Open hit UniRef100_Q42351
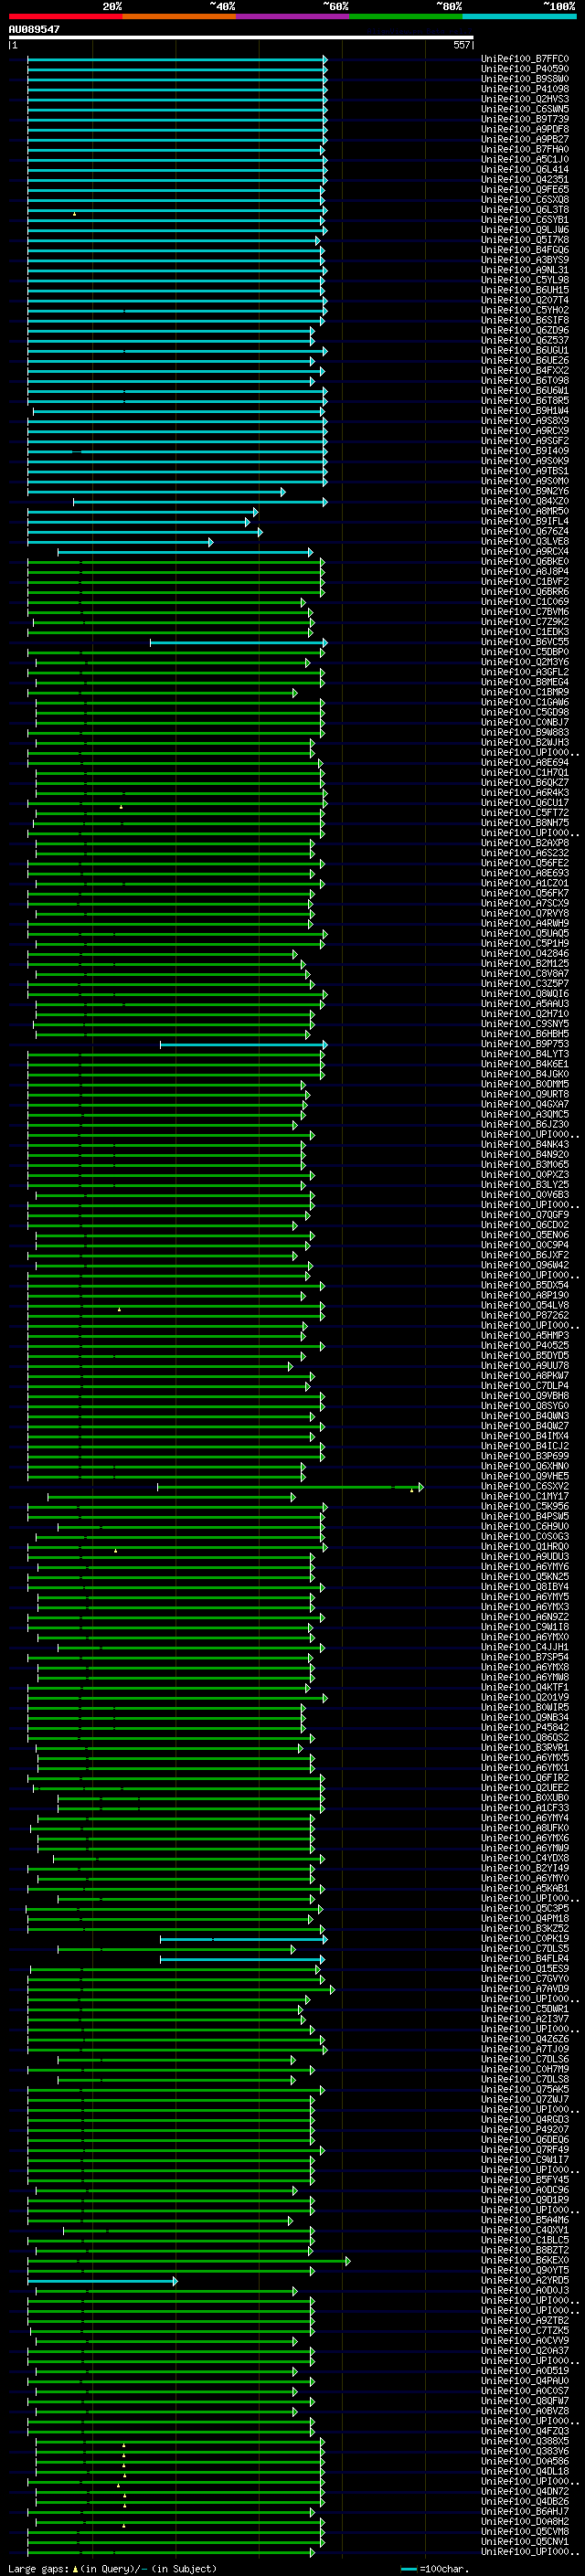Screen dimensions: 585x2576 click(x=525, y=180)
